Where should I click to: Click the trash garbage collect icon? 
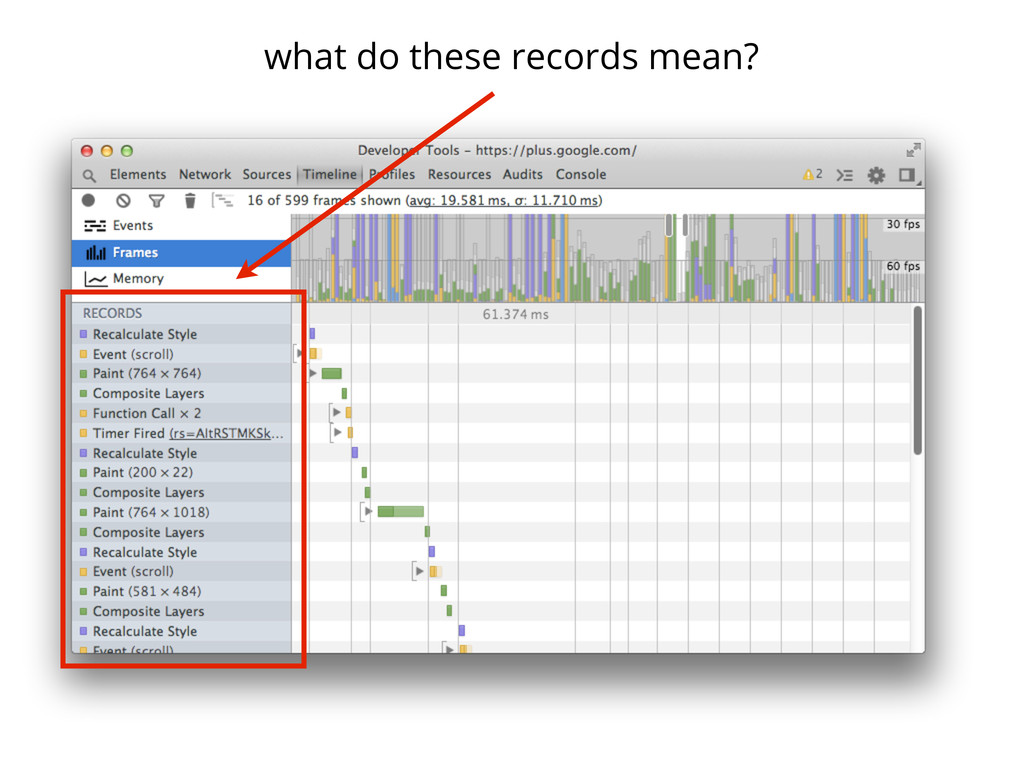click(190, 201)
